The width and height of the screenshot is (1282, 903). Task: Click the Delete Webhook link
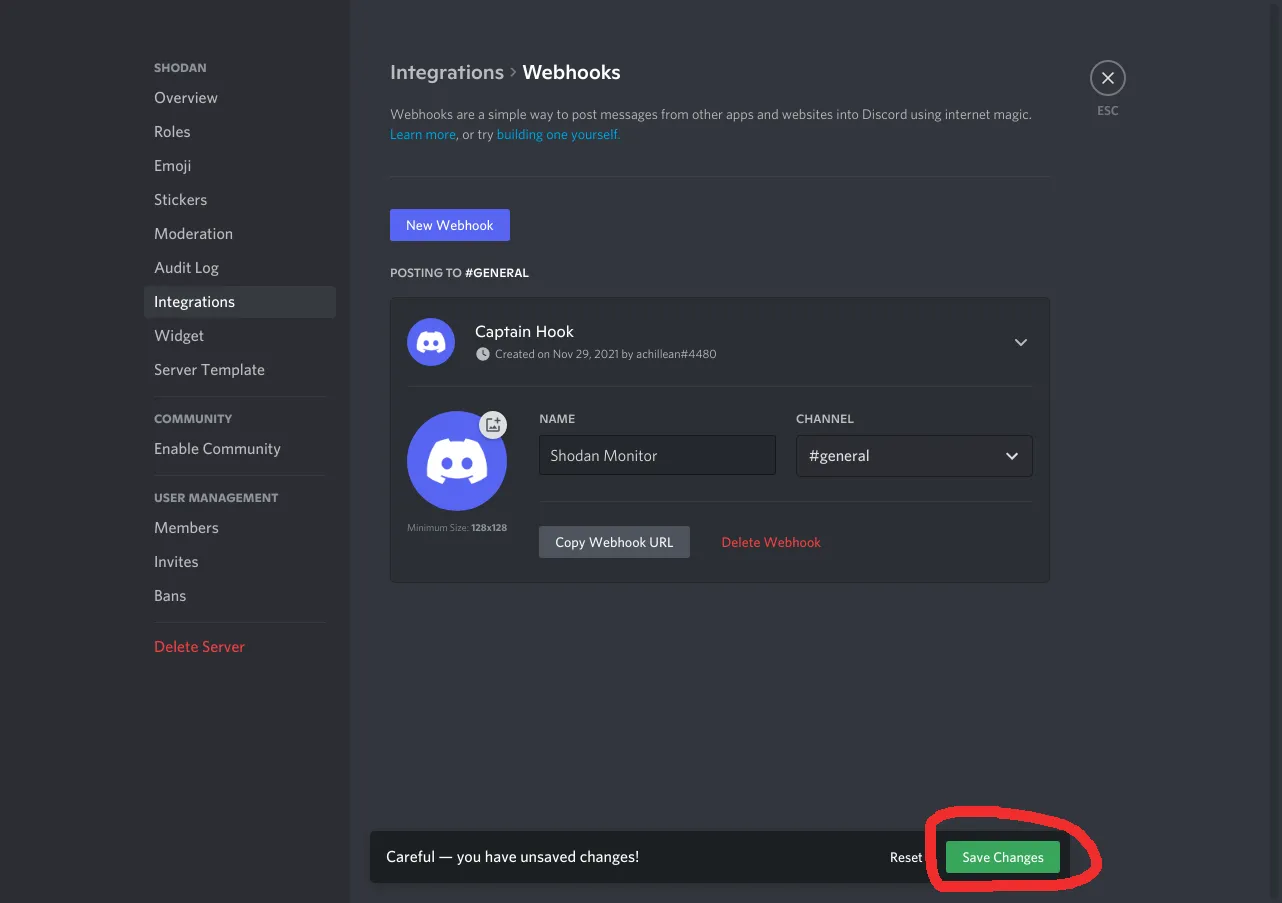(x=771, y=541)
